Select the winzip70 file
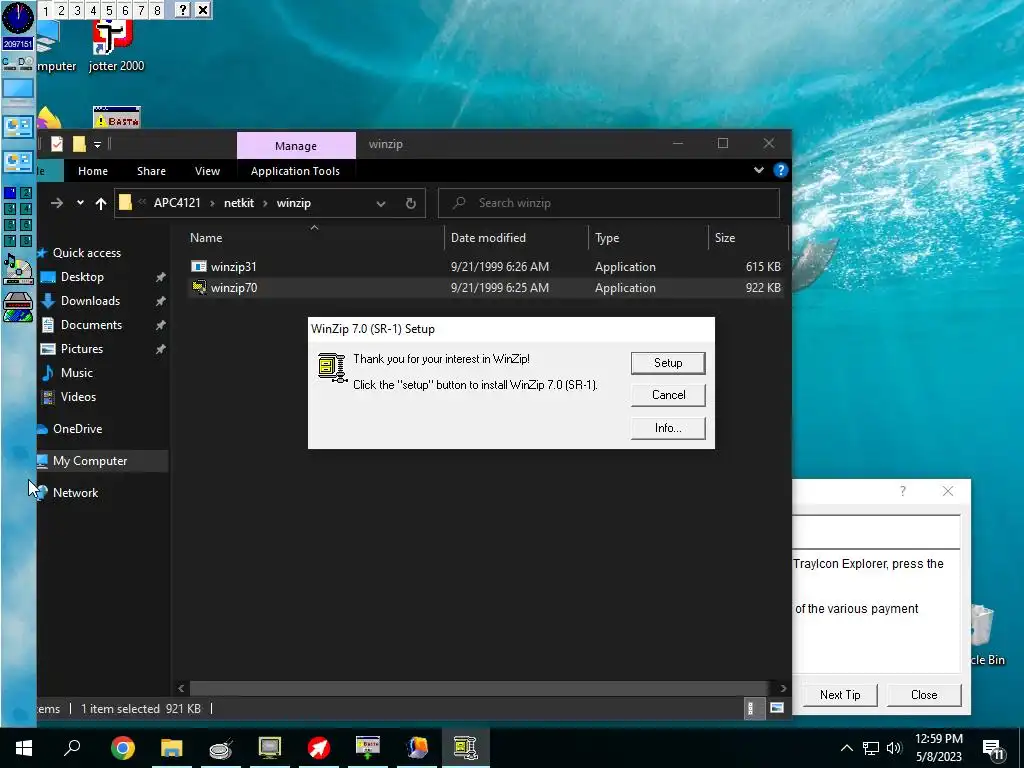 click(233, 287)
